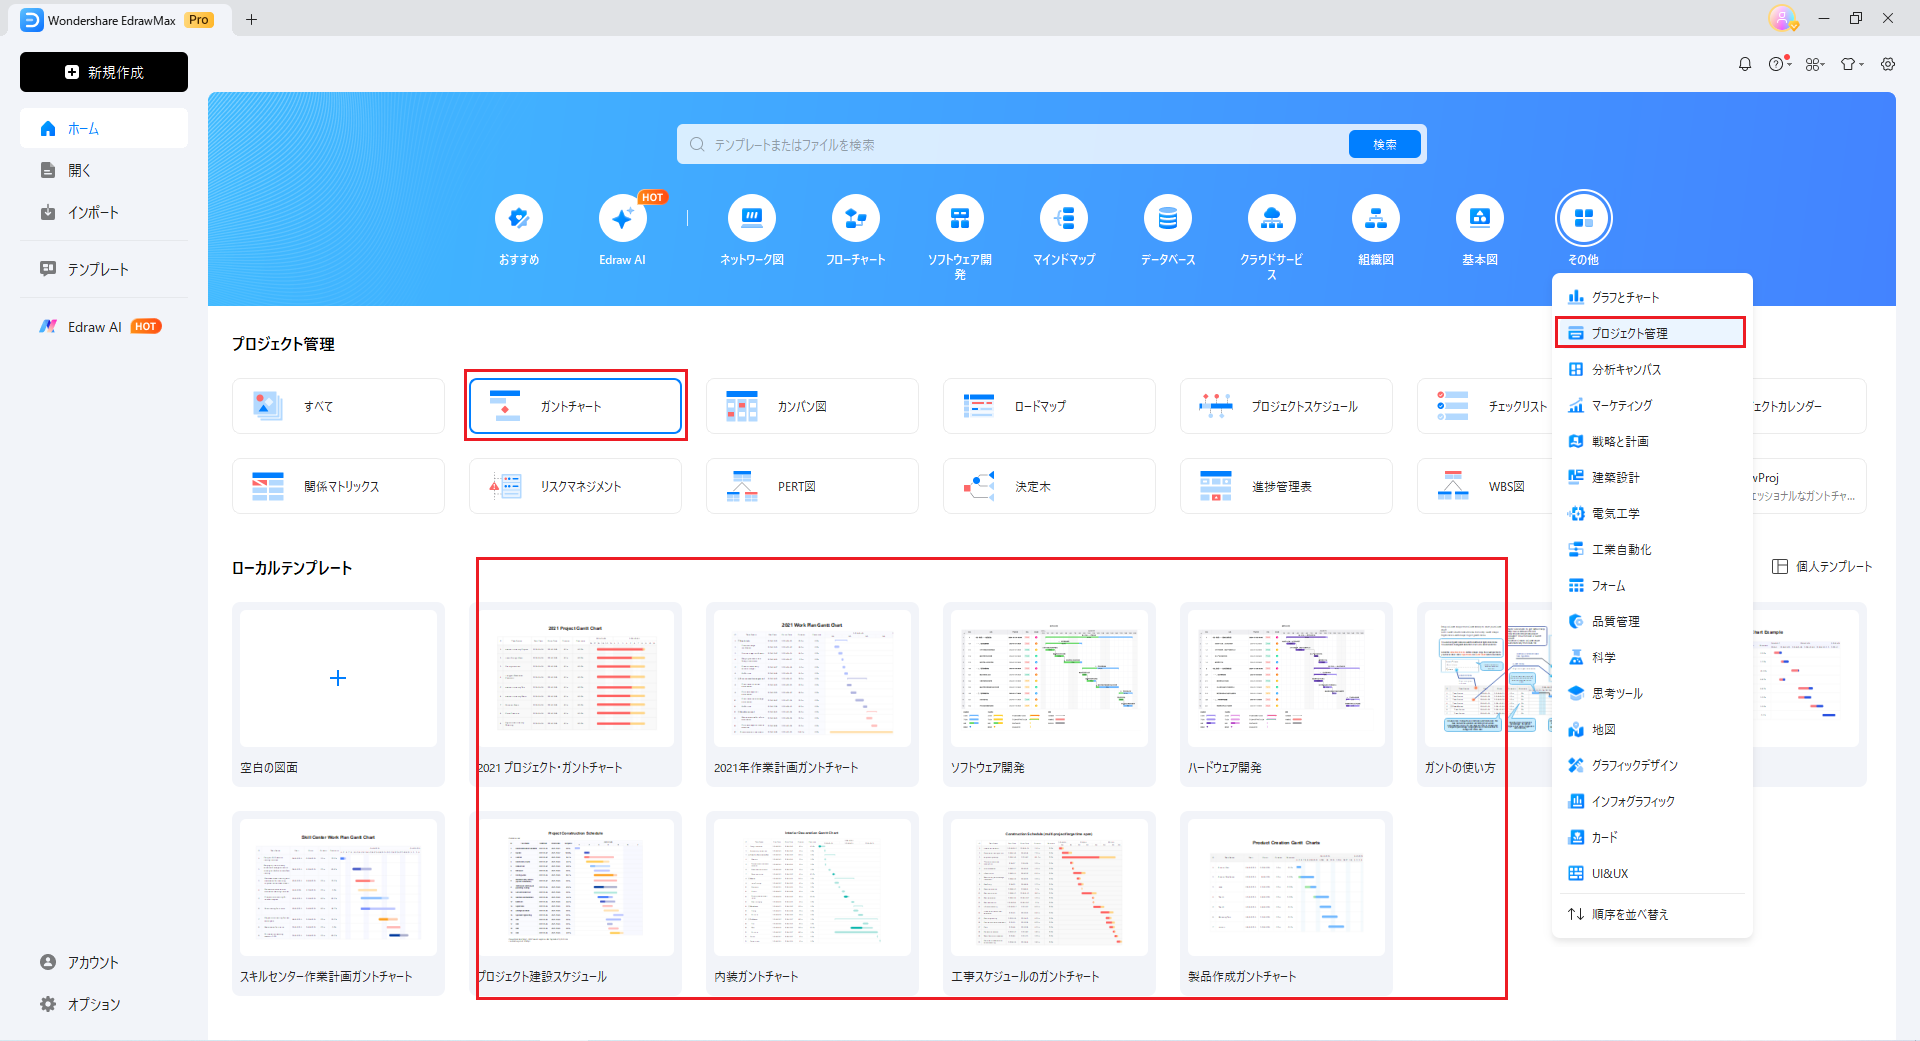Image resolution: width=1920 pixels, height=1041 pixels.
Task: Open the settings gear icon at top right
Action: pos(1888,64)
